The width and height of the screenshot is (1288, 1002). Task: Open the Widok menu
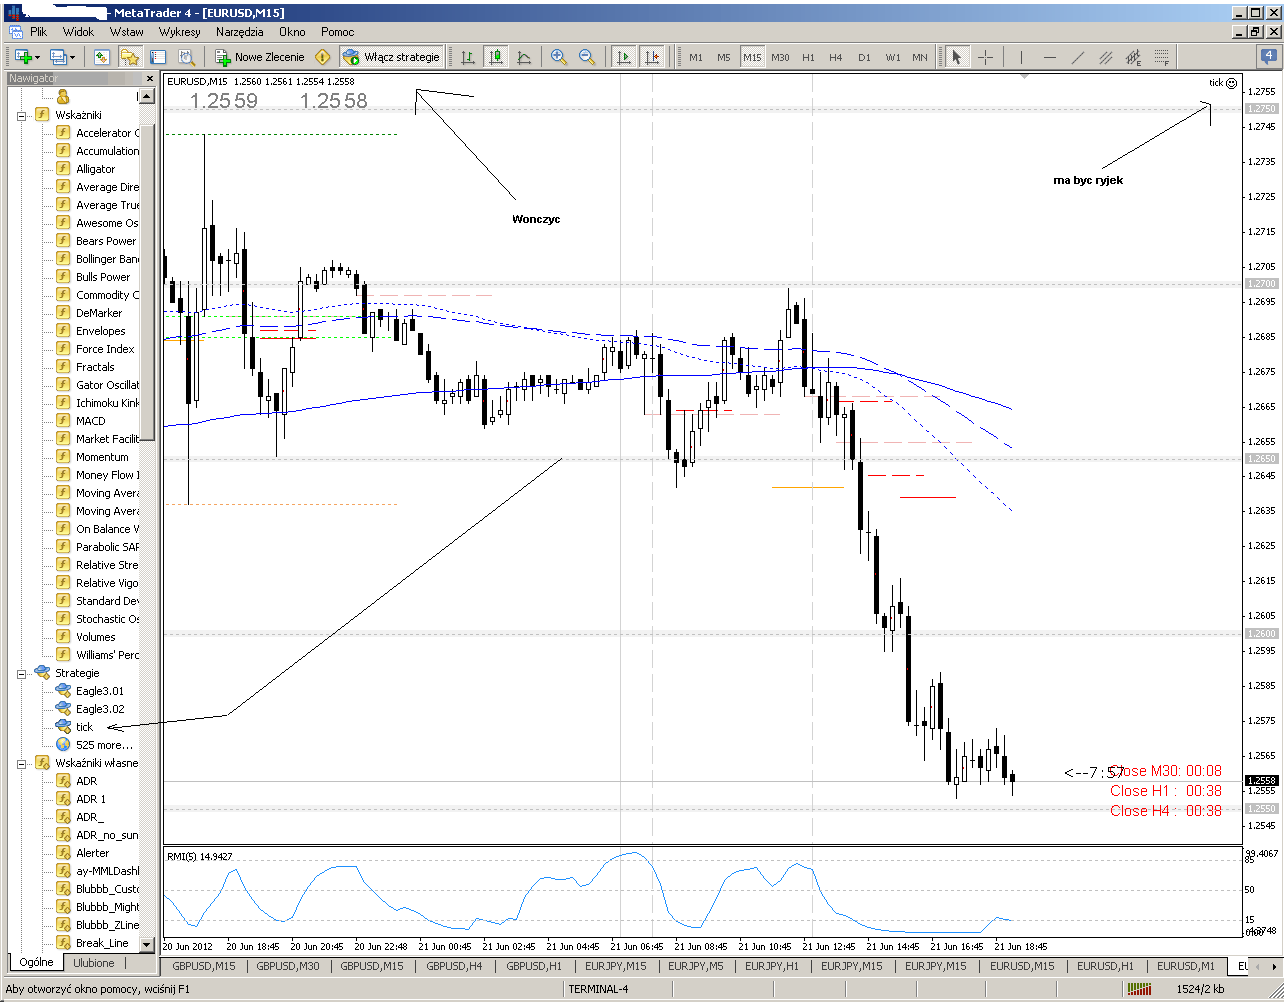[78, 32]
